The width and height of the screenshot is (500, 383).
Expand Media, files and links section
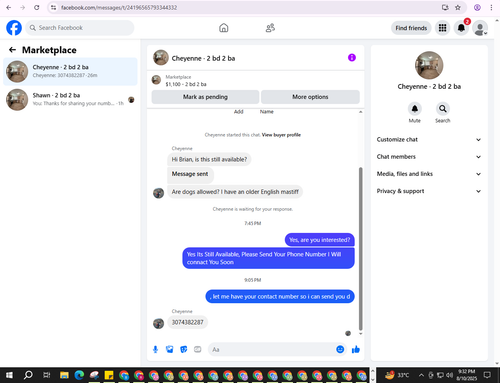point(429,174)
